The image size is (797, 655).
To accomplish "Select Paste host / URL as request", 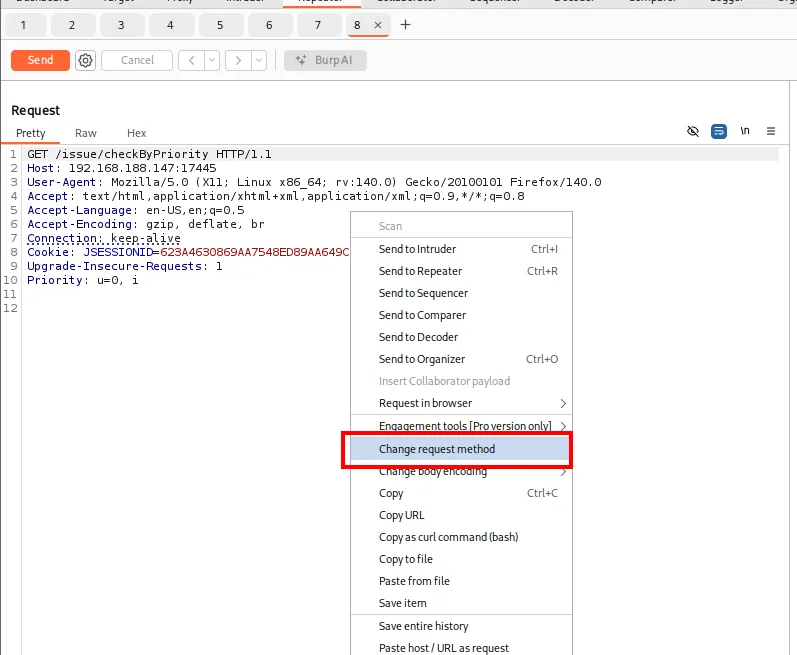I will click(462, 648).
